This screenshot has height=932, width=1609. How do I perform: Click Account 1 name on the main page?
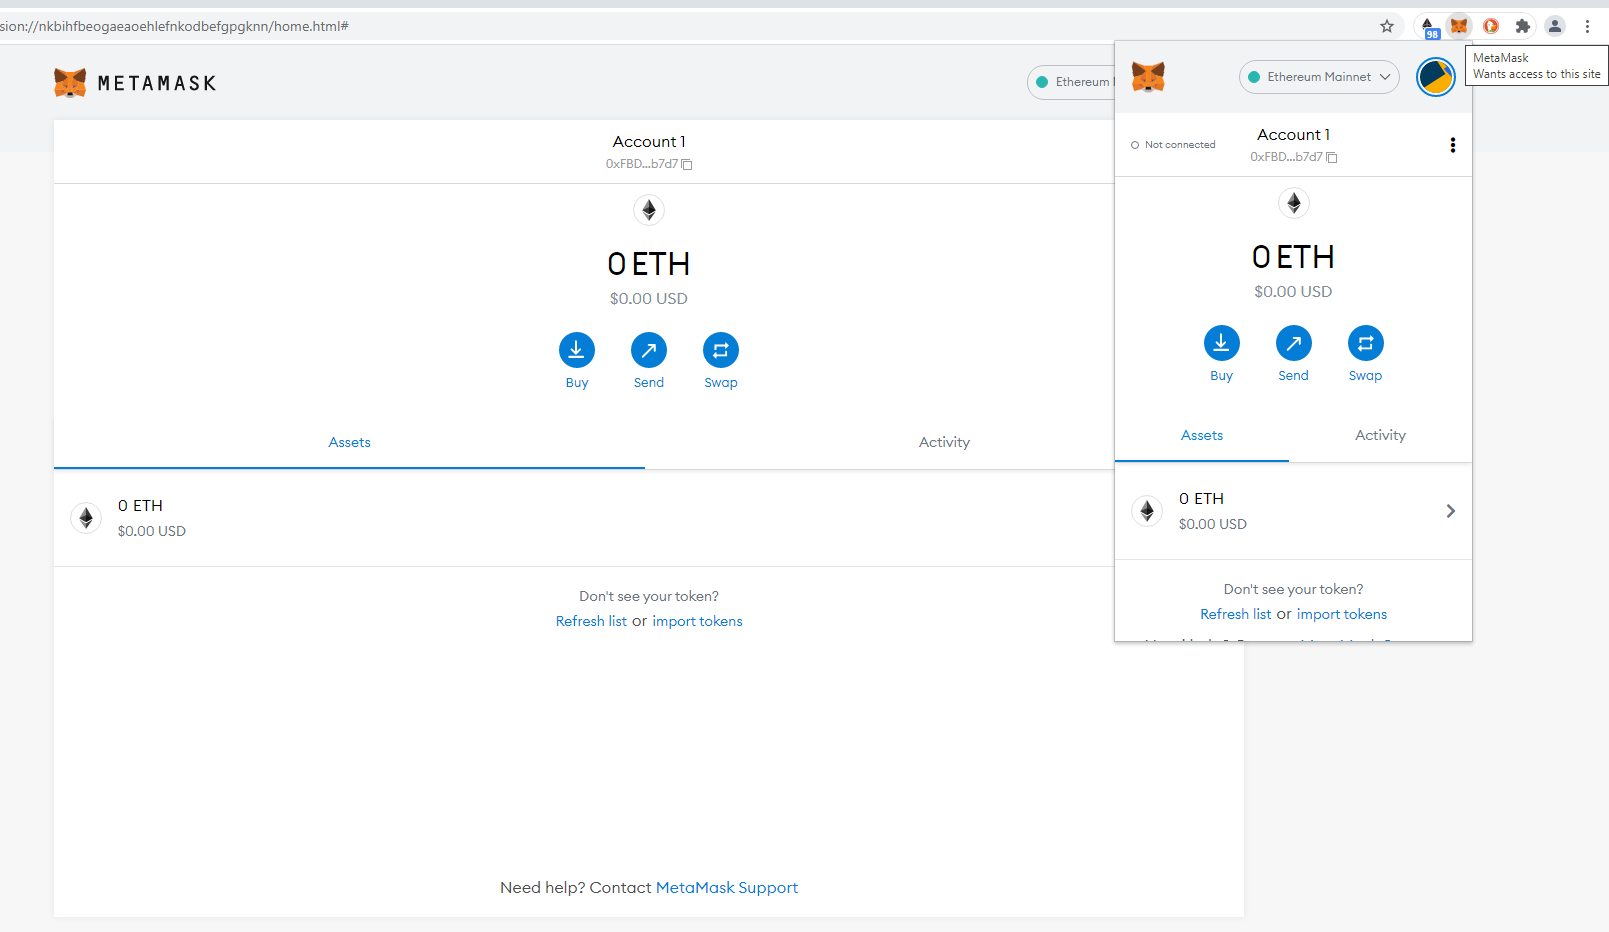coord(649,142)
